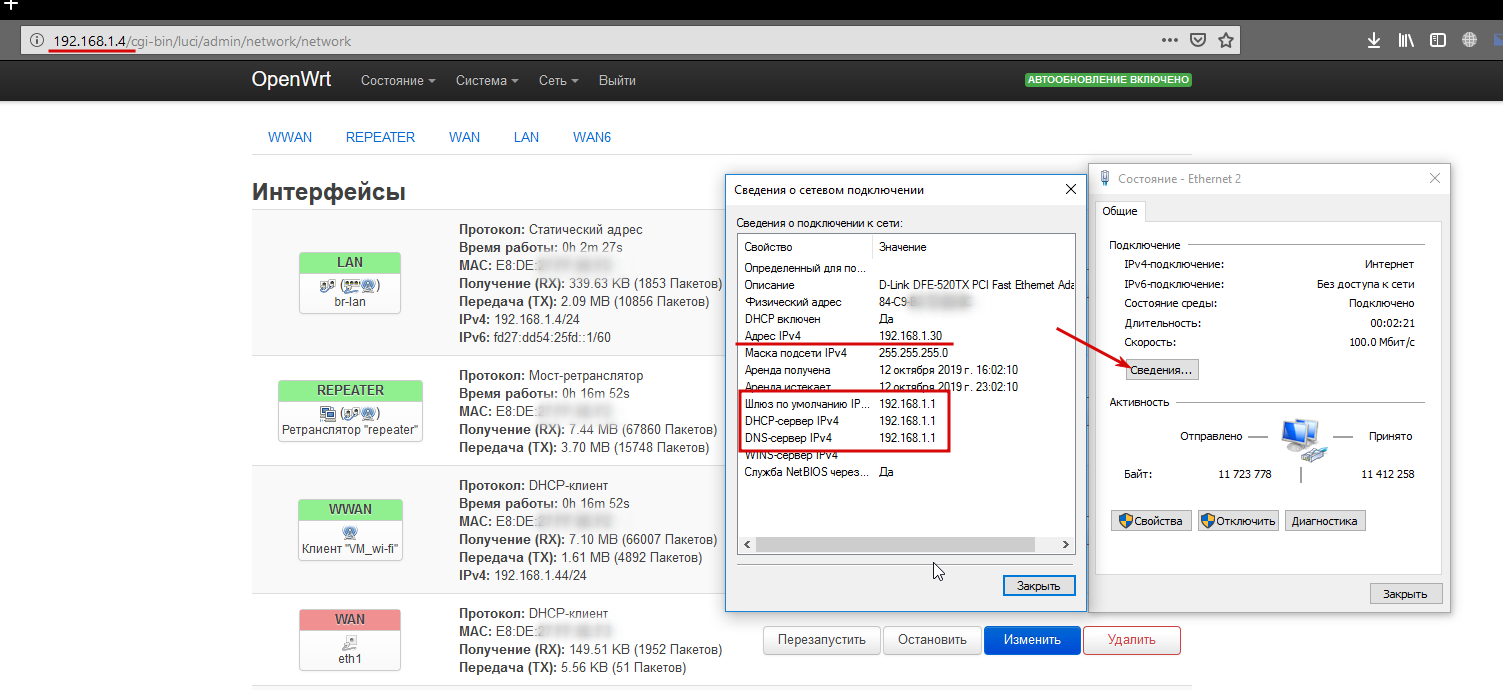This screenshot has width=1503, height=690.
Task: Open the Firefox downloads icon
Action: pyautogui.click(x=1373, y=40)
